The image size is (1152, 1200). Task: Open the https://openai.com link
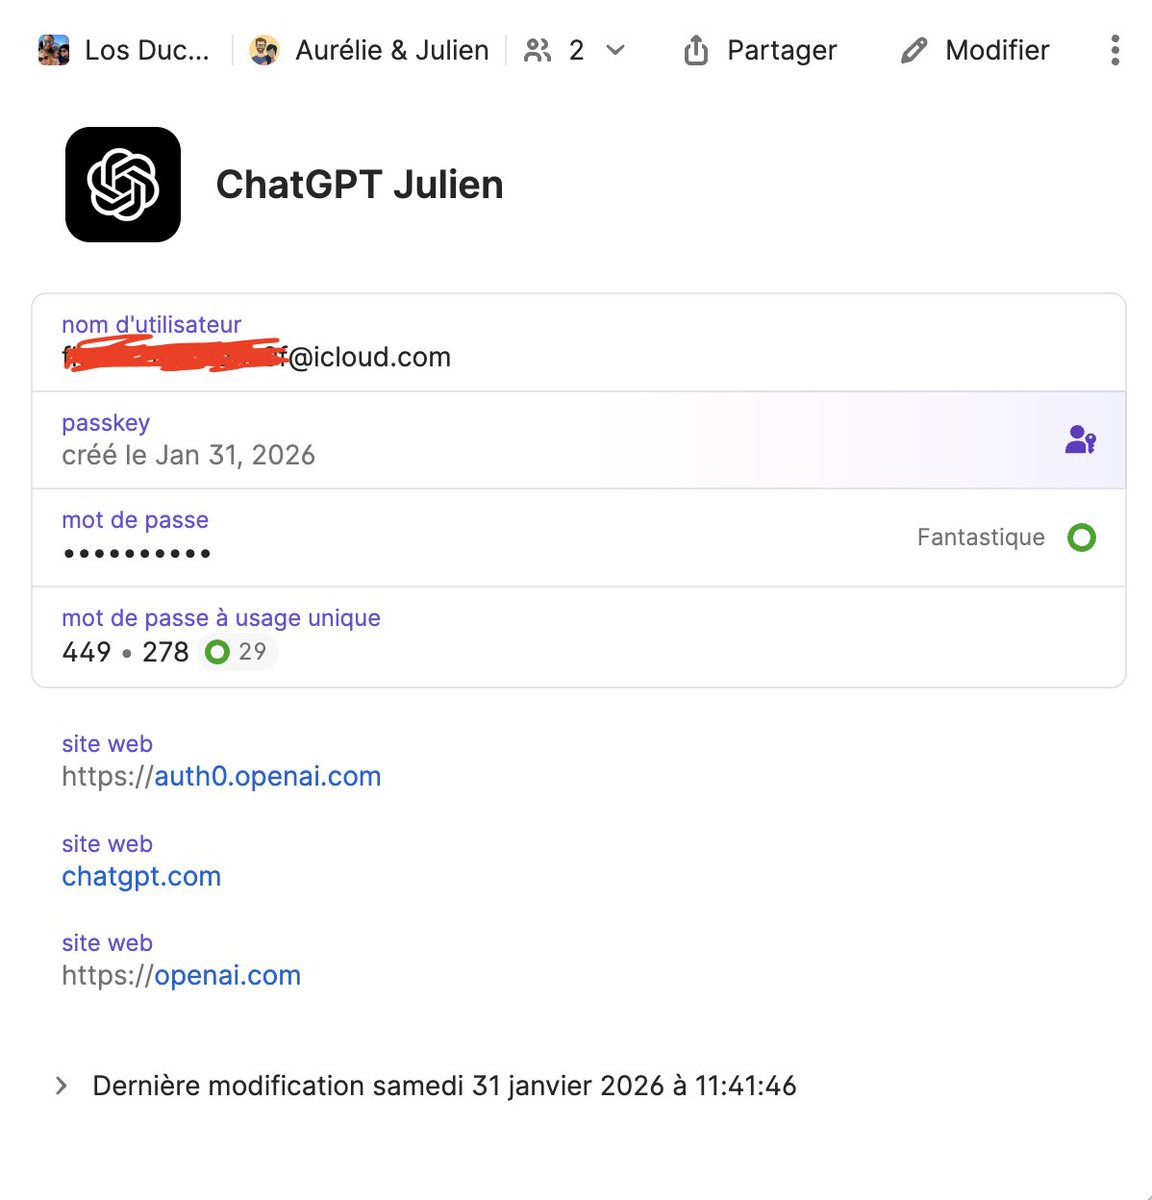[x=181, y=975]
